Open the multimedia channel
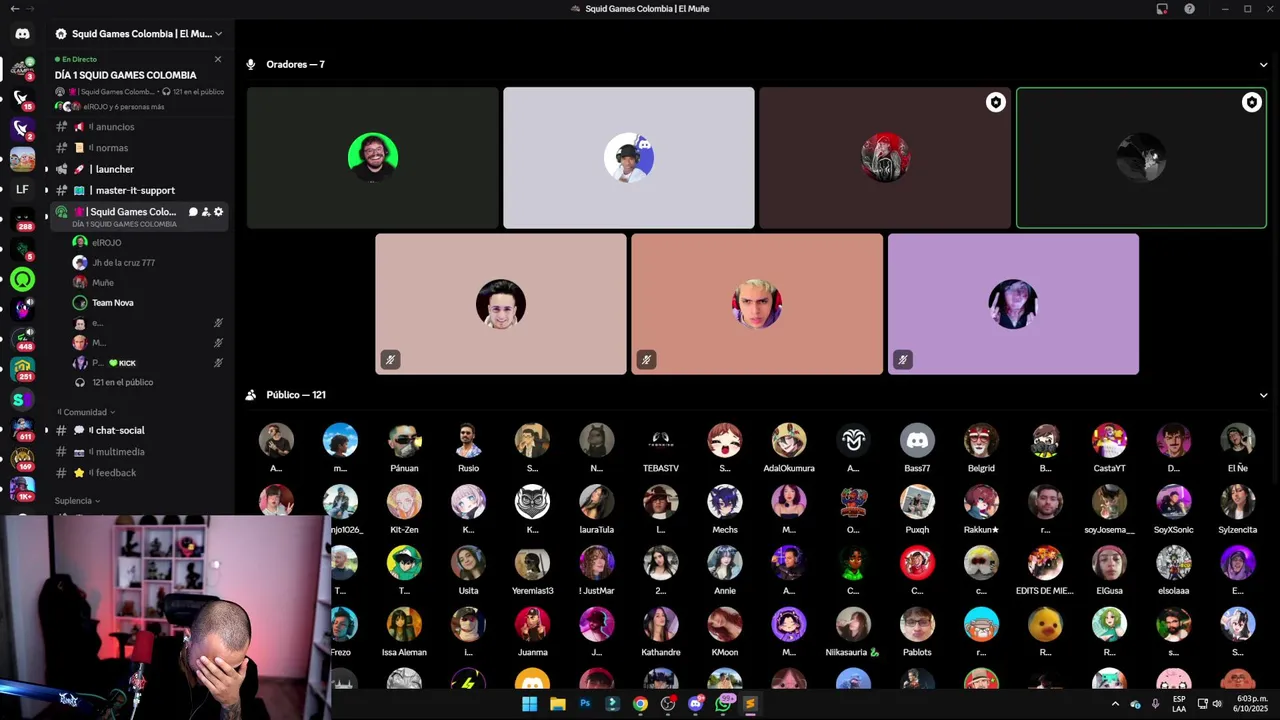 [140, 452]
